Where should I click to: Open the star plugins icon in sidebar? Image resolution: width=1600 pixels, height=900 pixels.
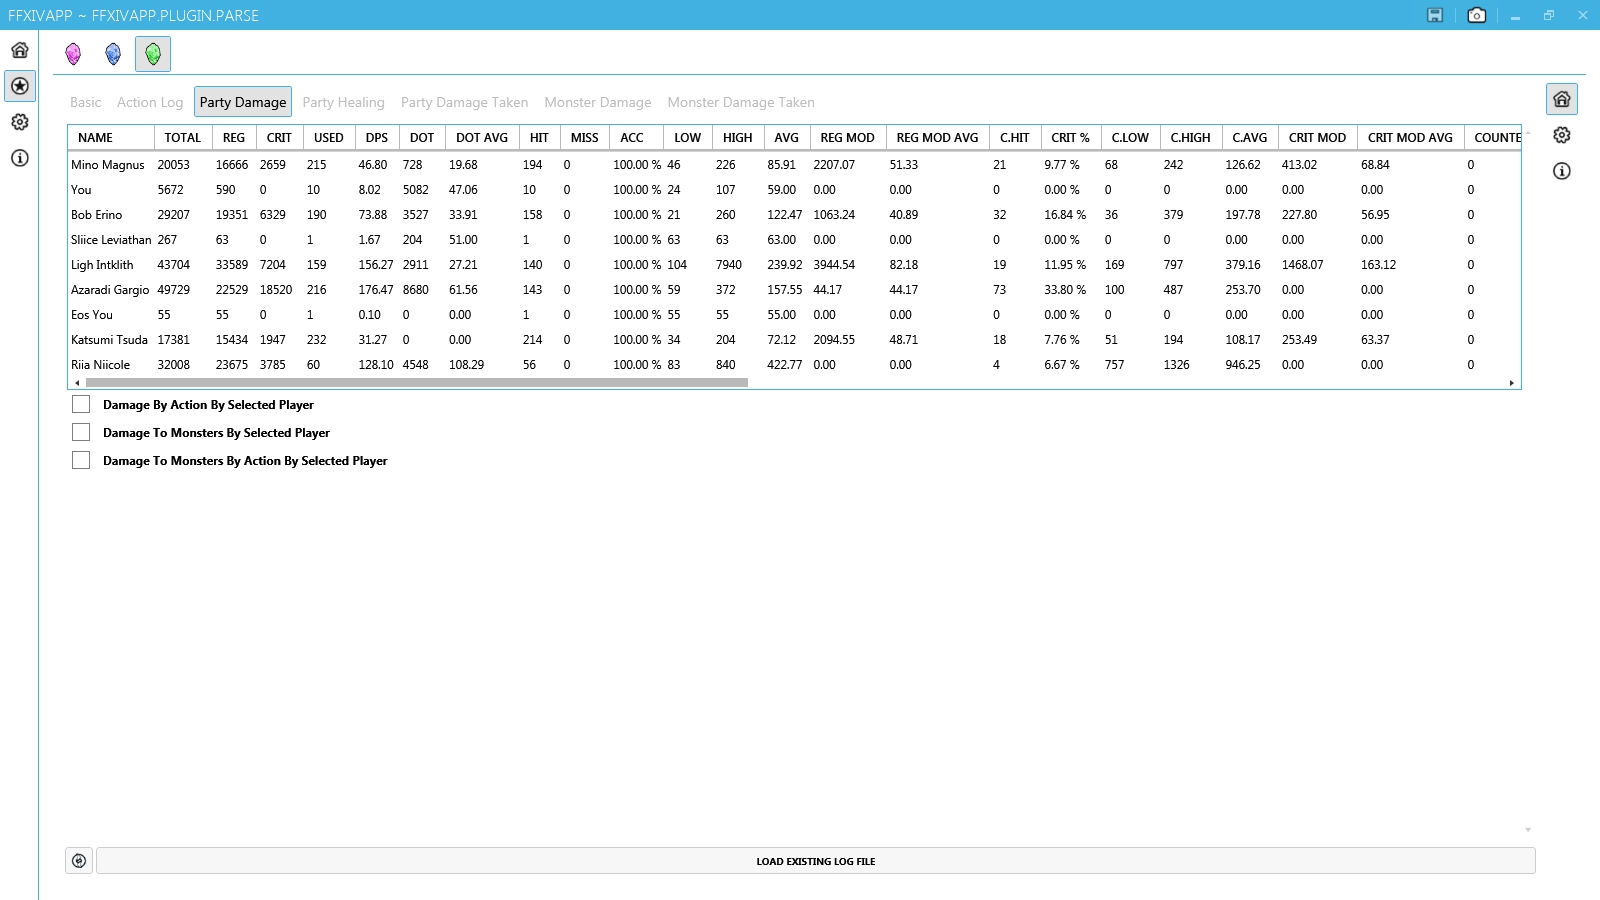click(x=20, y=86)
